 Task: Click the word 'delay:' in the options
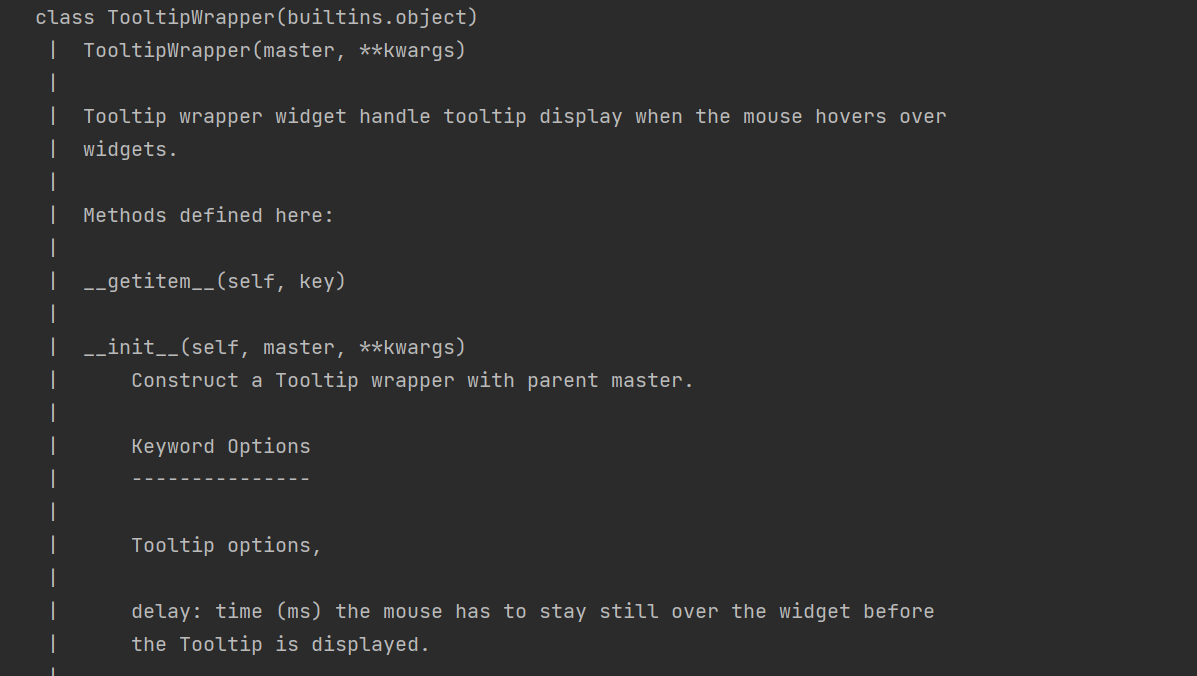point(166,611)
